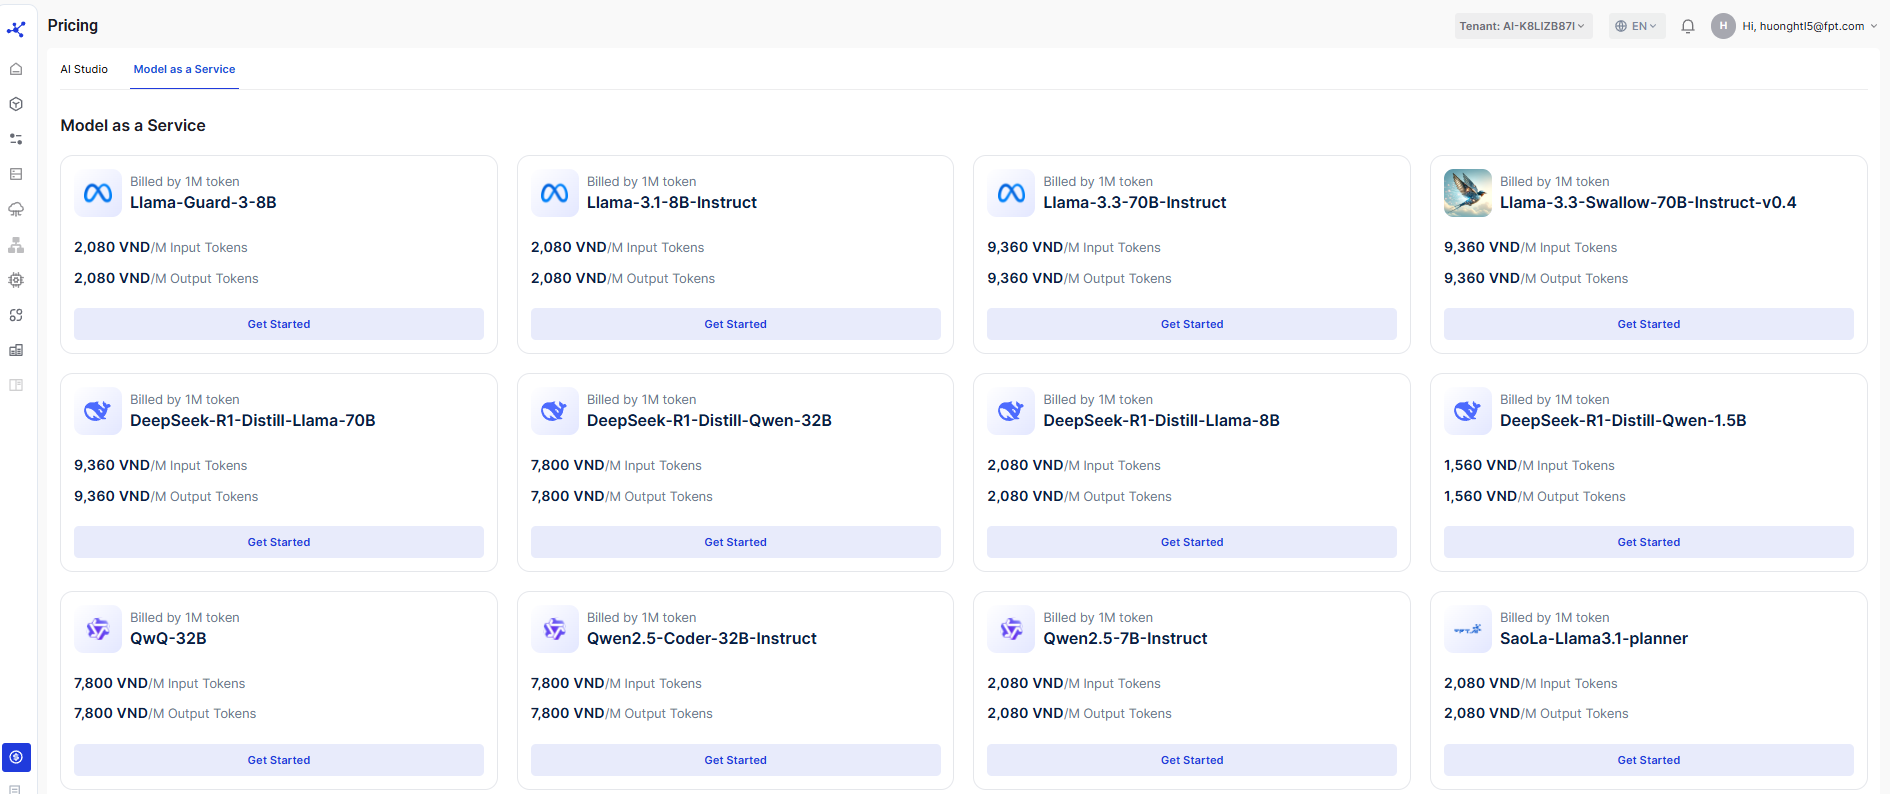Click the QwQ-32B model title

(168, 638)
